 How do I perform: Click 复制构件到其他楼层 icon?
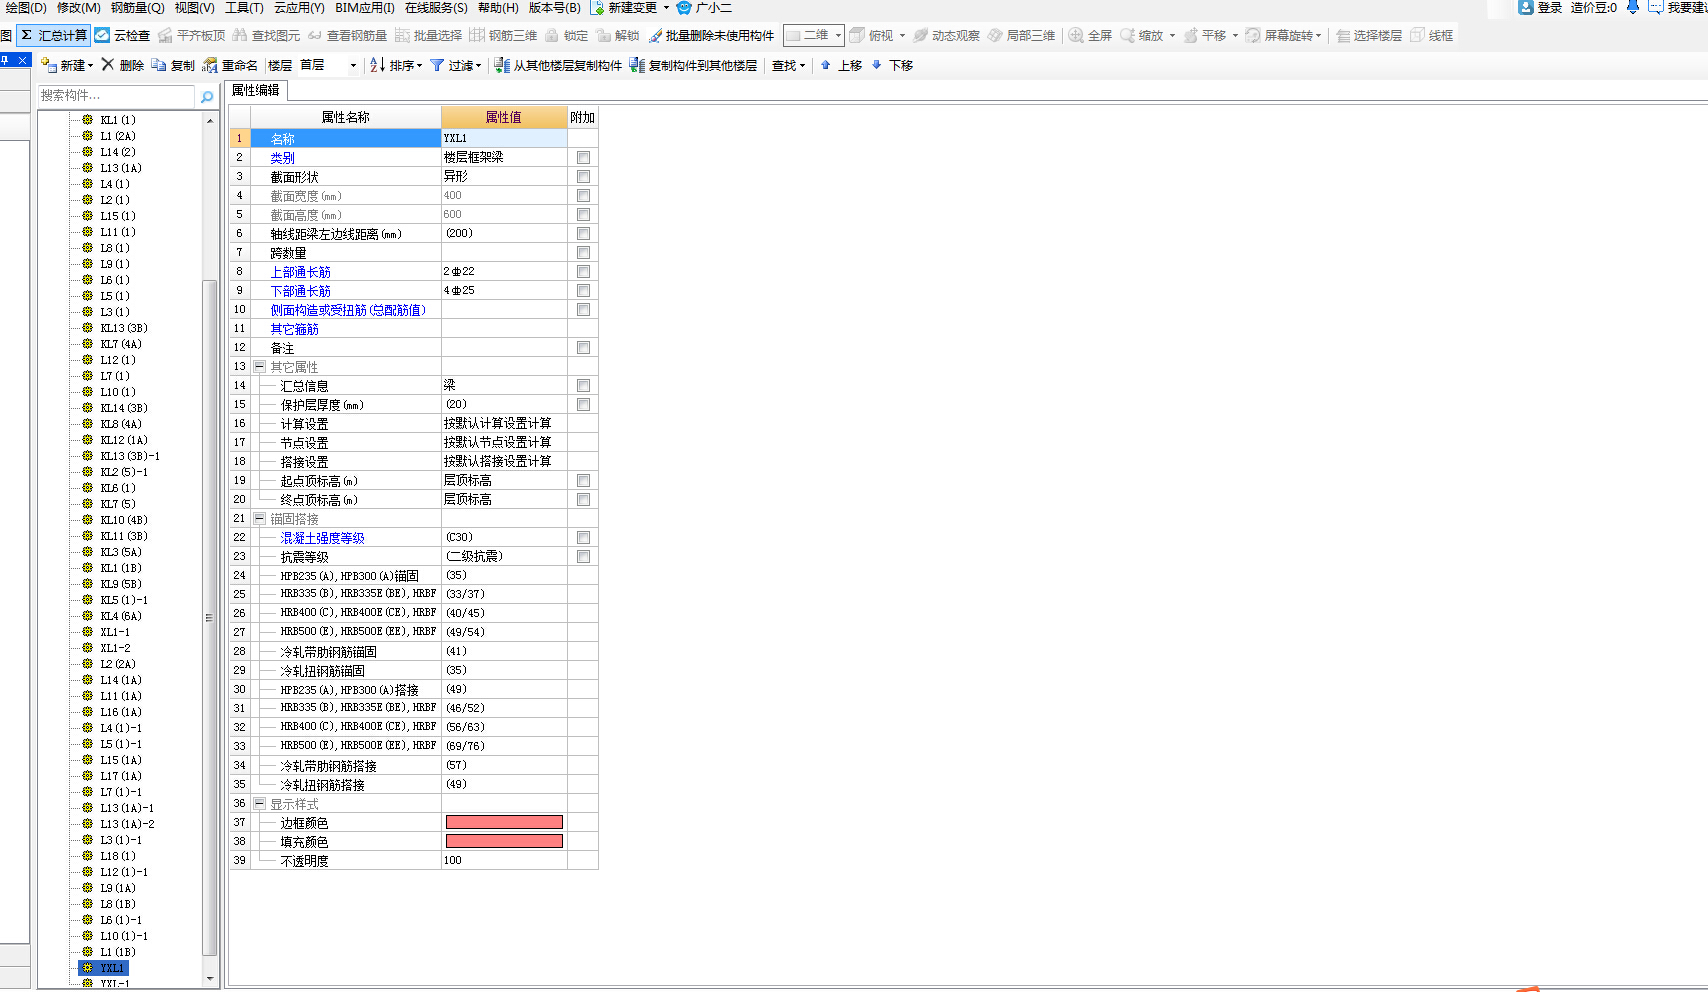click(x=637, y=65)
